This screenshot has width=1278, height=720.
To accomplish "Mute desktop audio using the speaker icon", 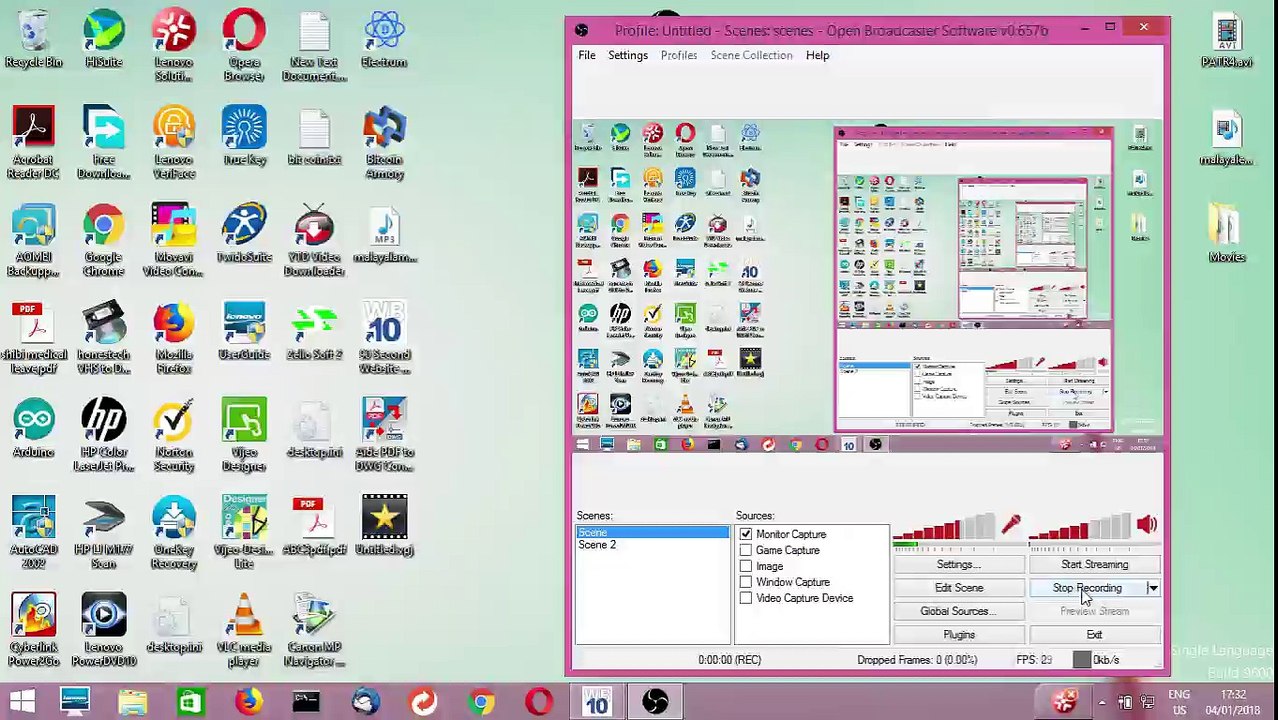I will [x=1146, y=525].
